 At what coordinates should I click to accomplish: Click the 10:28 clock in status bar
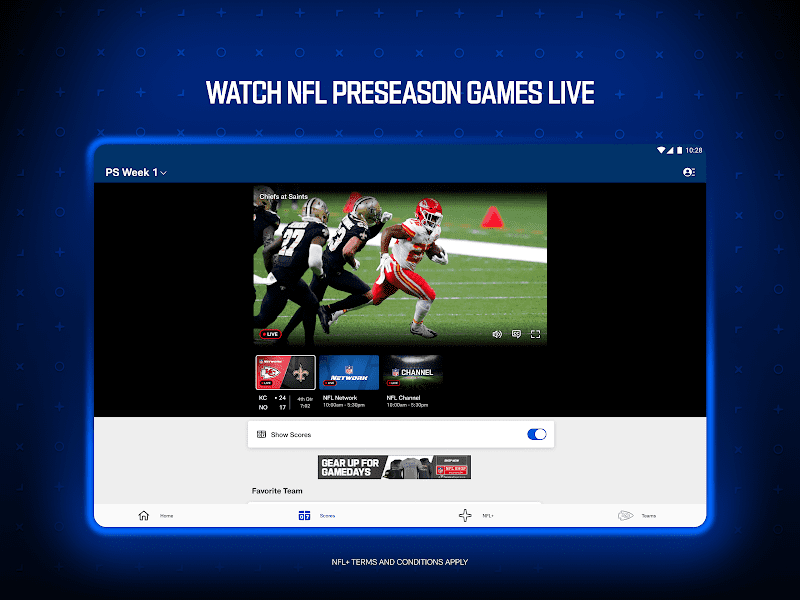pos(694,150)
